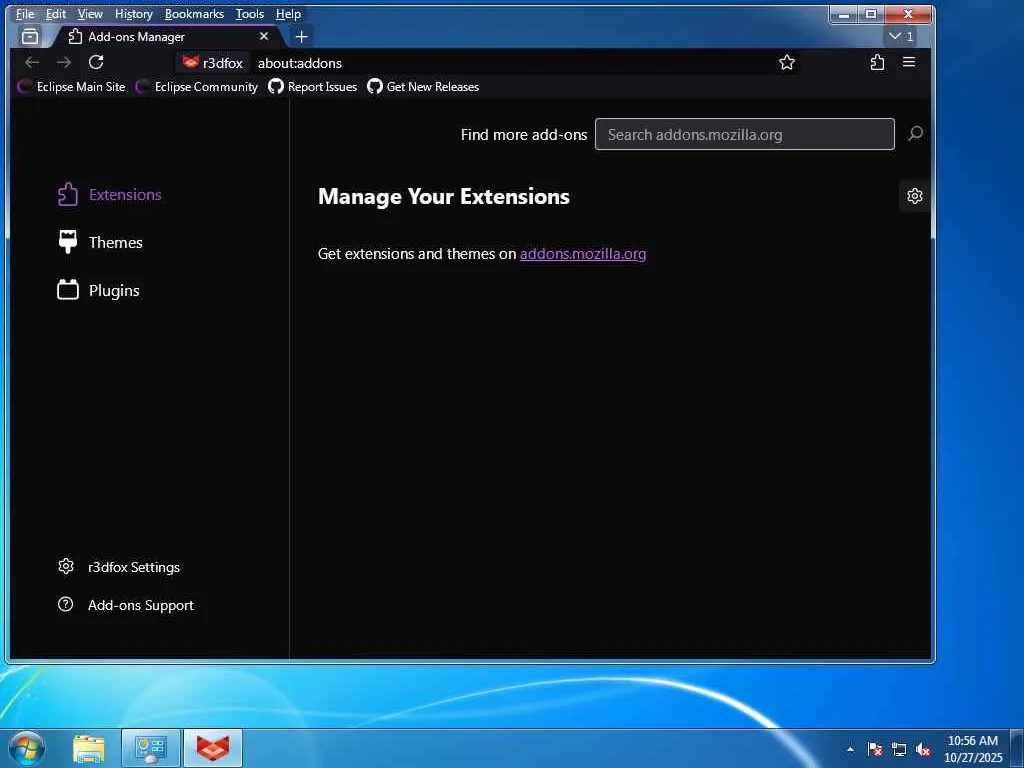Click the r3dfox identity icon in address bar
Image resolution: width=1024 pixels, height=768 pixels.
coord(213,63)
